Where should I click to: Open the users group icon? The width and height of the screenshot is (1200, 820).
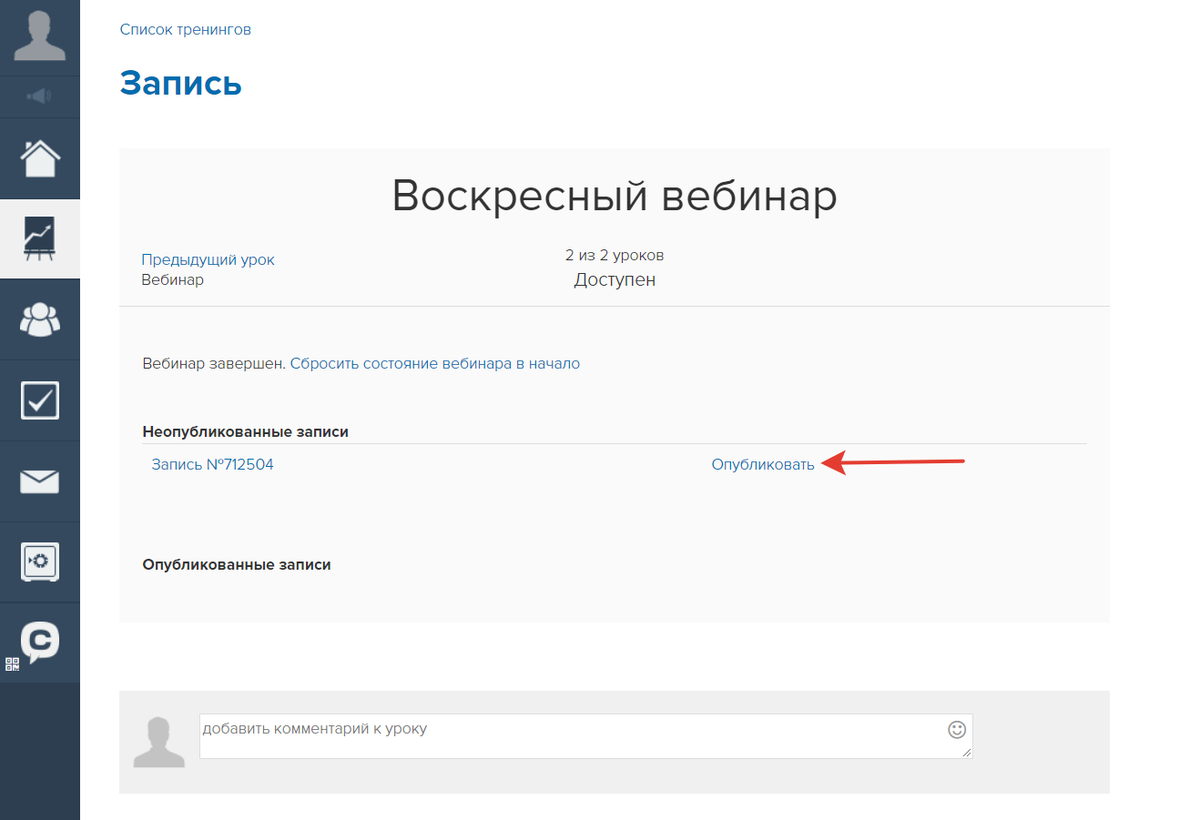[40, 320]
